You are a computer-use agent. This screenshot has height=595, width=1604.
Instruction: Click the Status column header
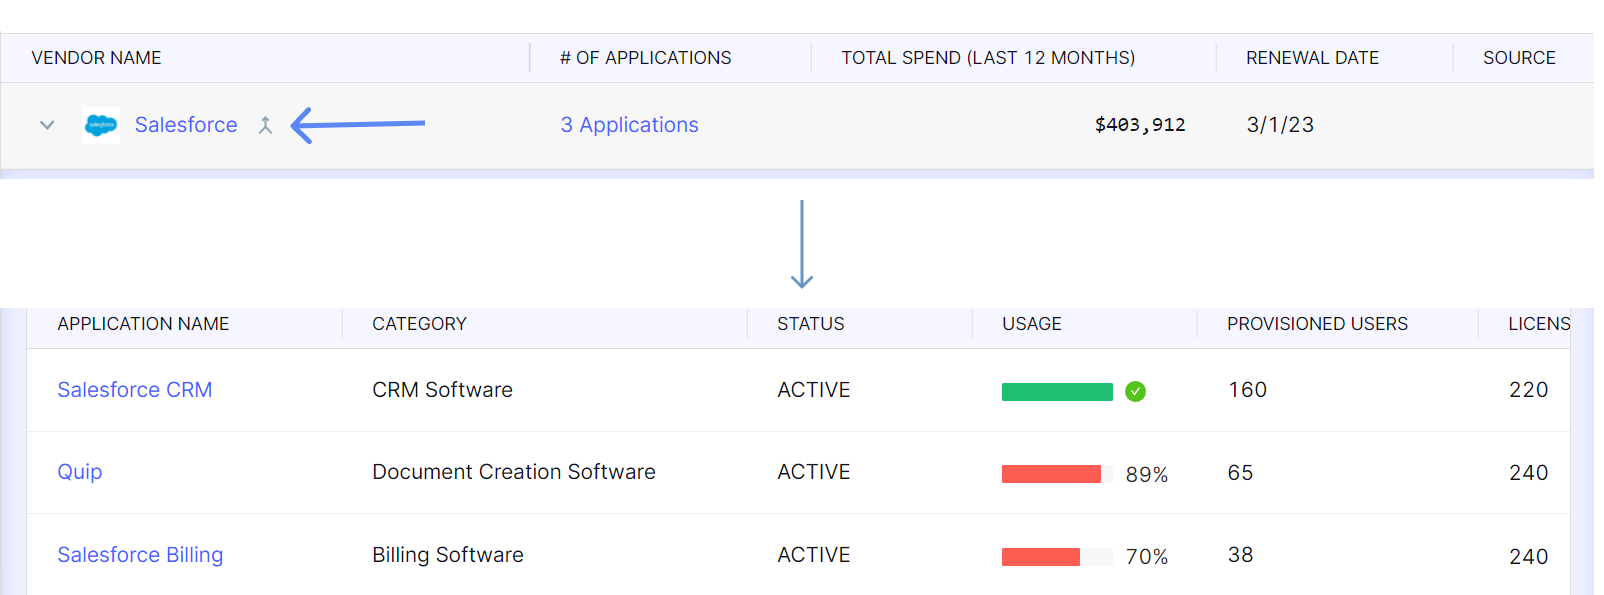811,324
